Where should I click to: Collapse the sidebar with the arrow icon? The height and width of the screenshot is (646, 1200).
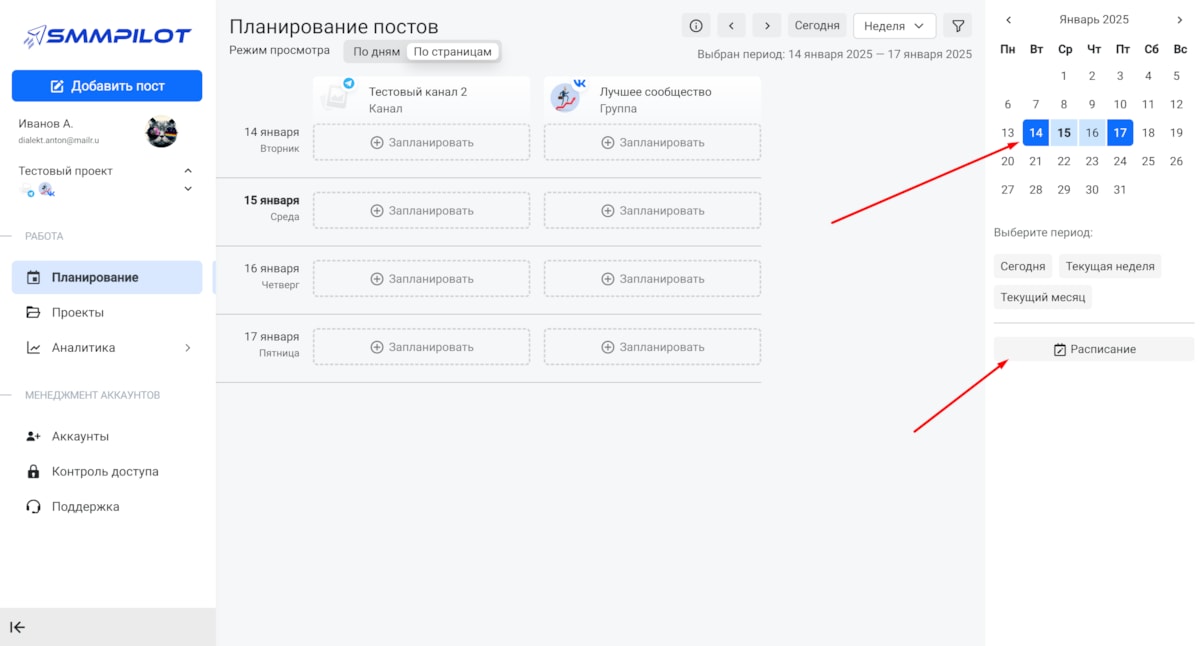pos(18,627)
